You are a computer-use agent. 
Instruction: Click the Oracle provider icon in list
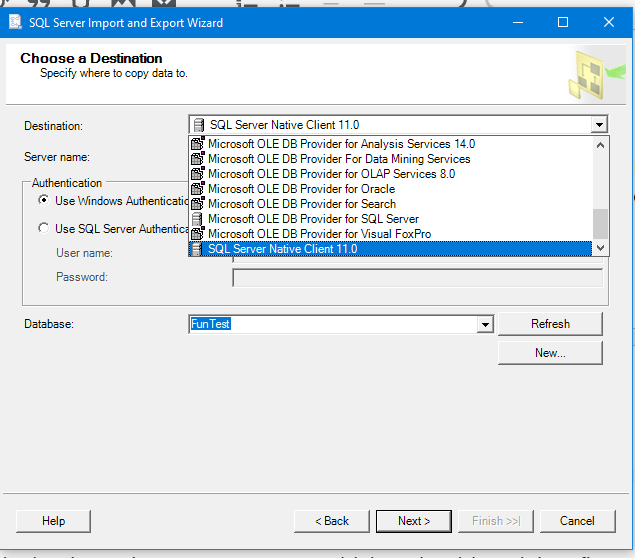[197, 188]
